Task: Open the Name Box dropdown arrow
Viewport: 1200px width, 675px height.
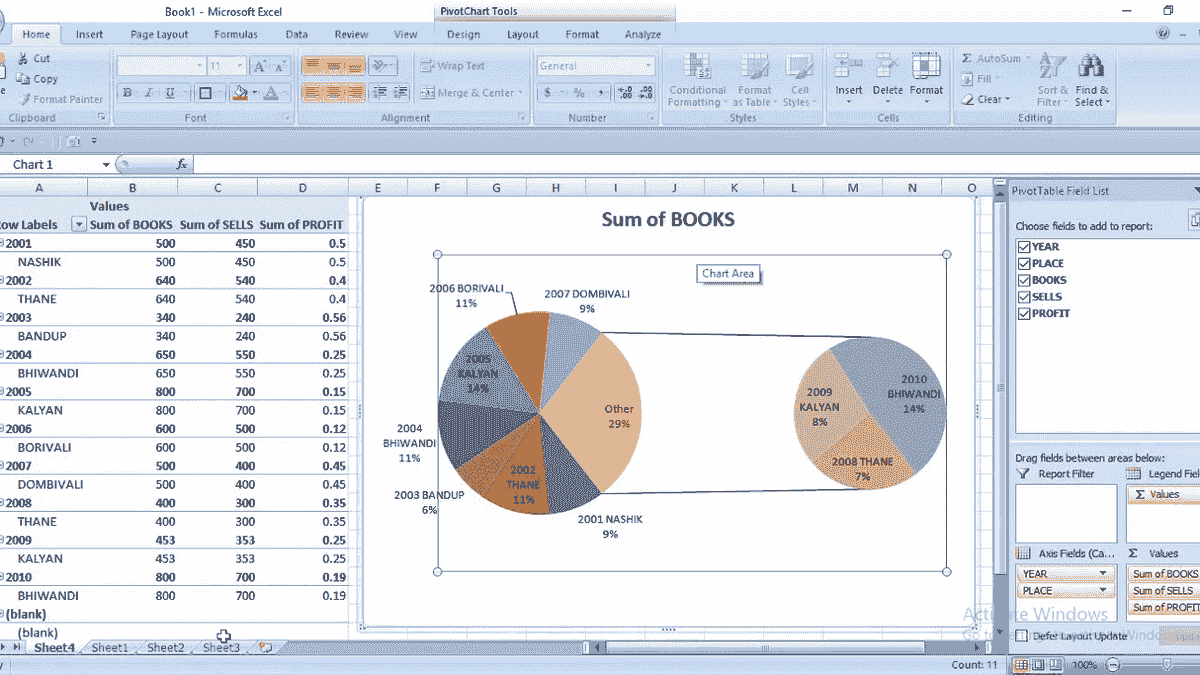Action: tap(106, 164)
